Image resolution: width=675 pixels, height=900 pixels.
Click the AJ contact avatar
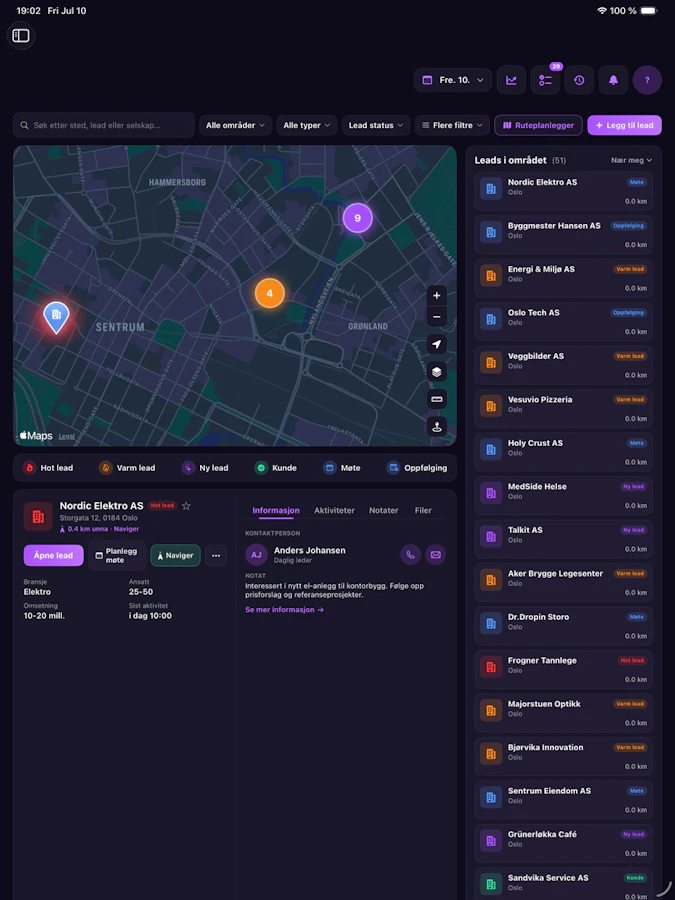pyautogui.click(x=256, y=555)
